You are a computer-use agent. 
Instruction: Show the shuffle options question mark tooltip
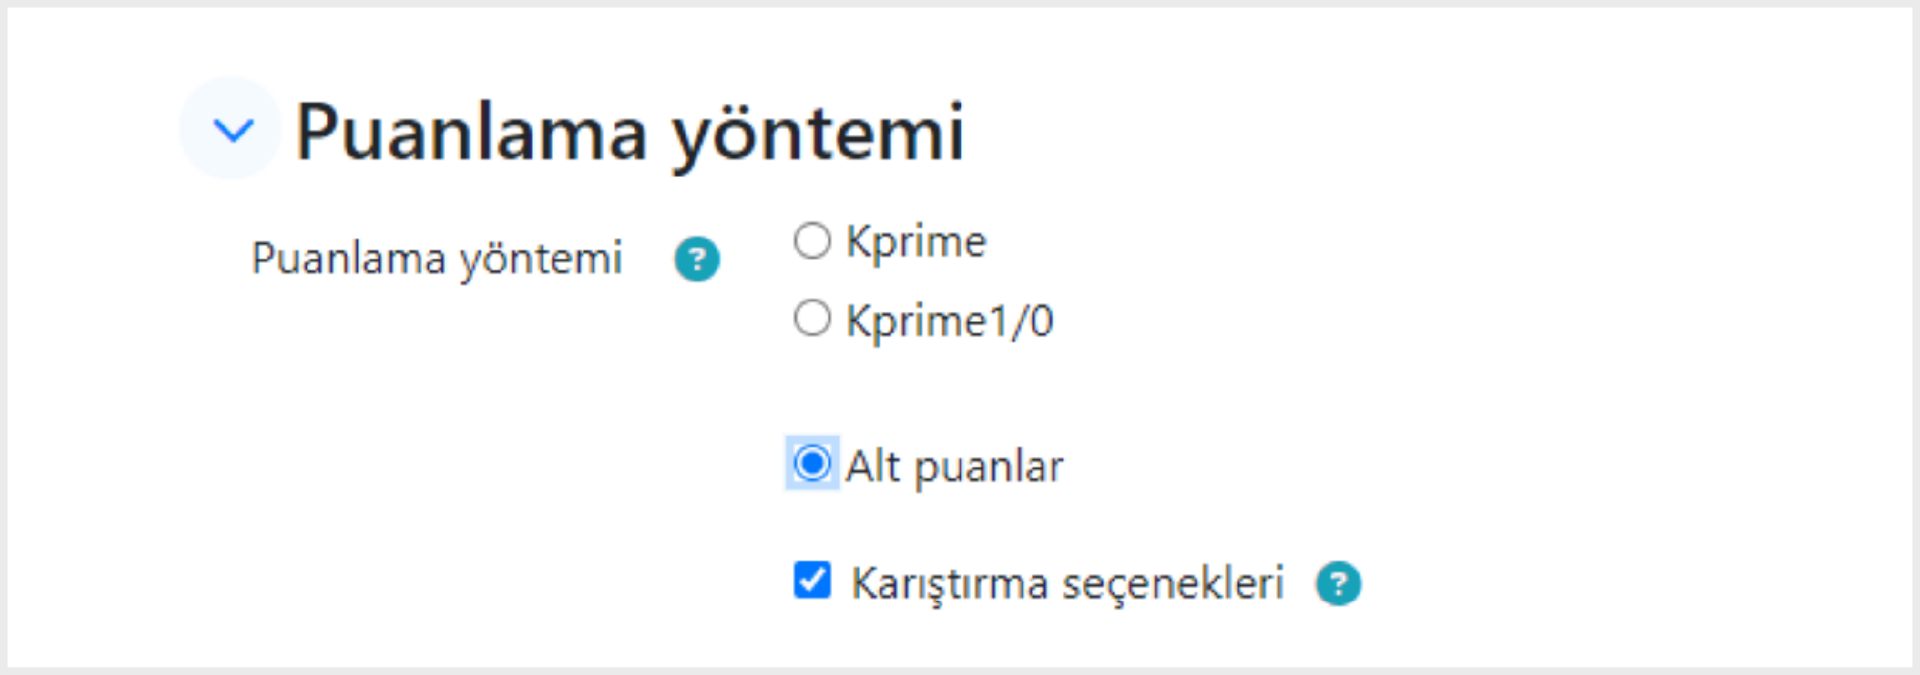click(x=1338, y=584)
